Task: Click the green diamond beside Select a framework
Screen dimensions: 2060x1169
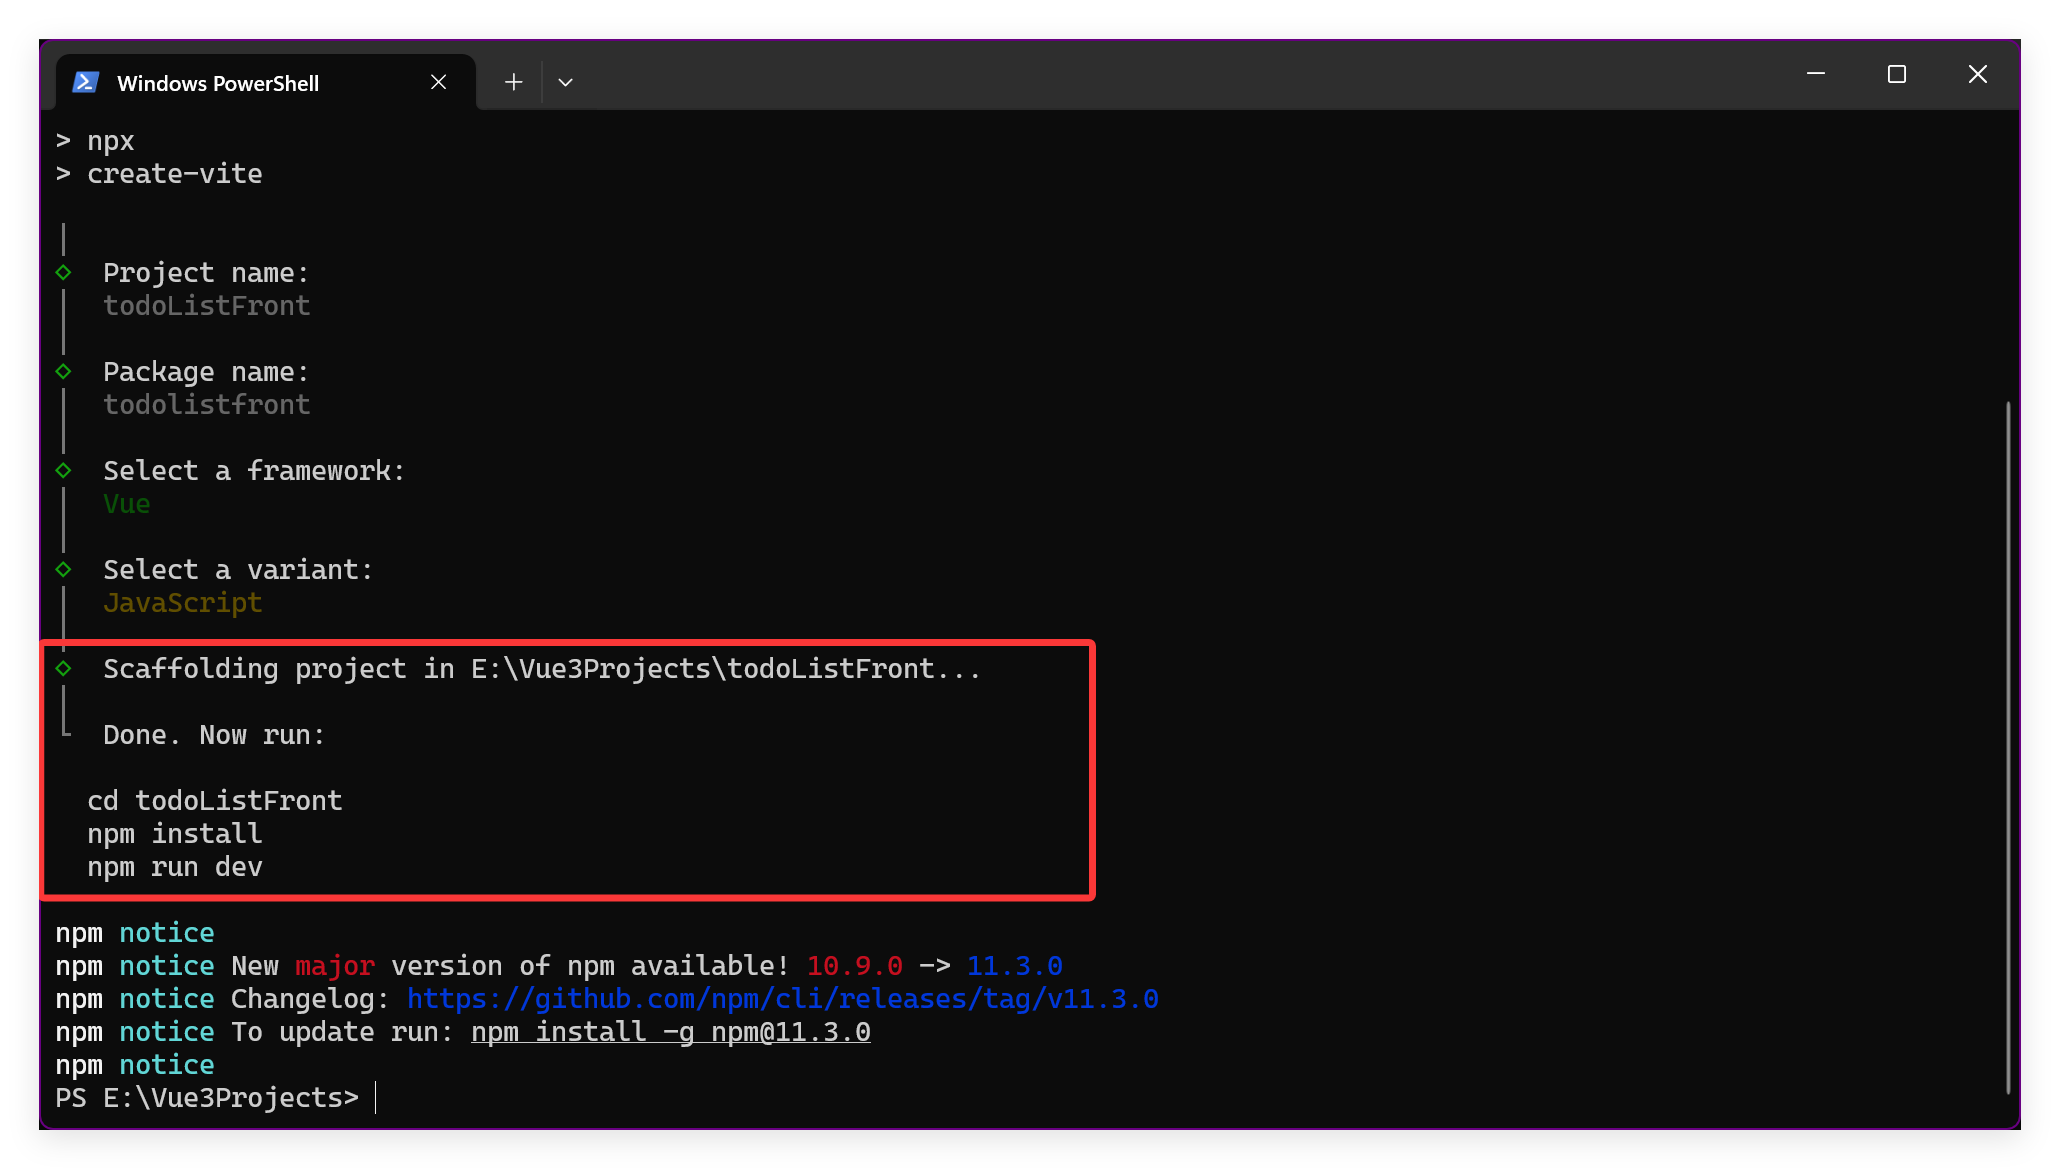Action: 64,470
